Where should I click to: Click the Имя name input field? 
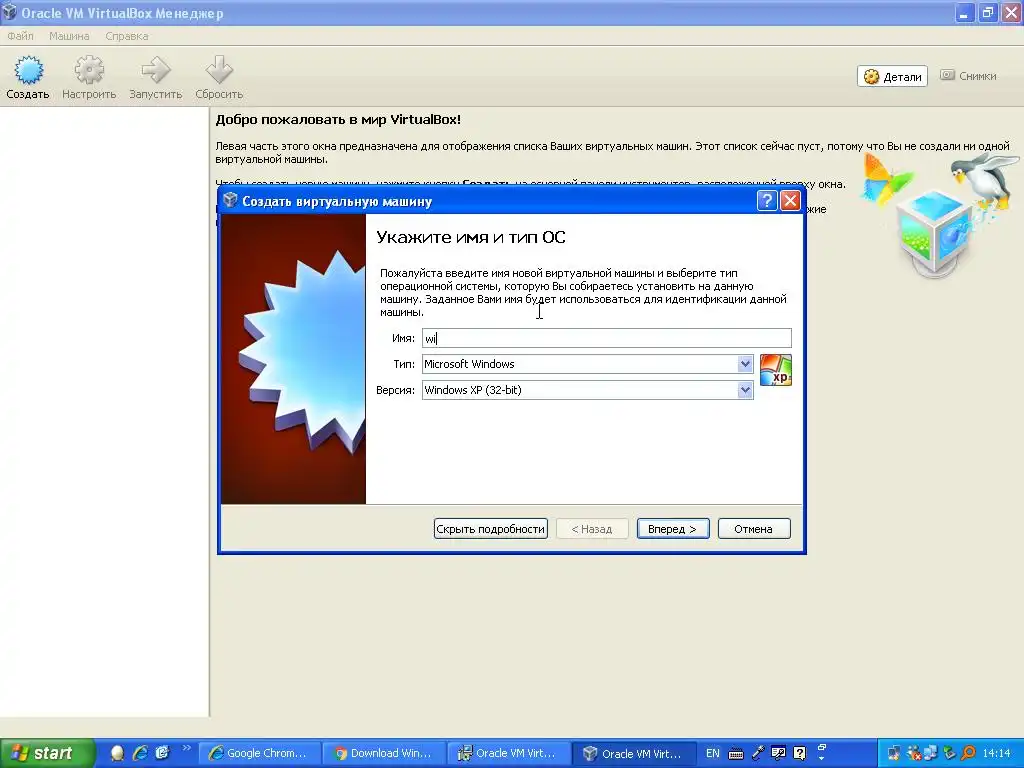(607, 338)
